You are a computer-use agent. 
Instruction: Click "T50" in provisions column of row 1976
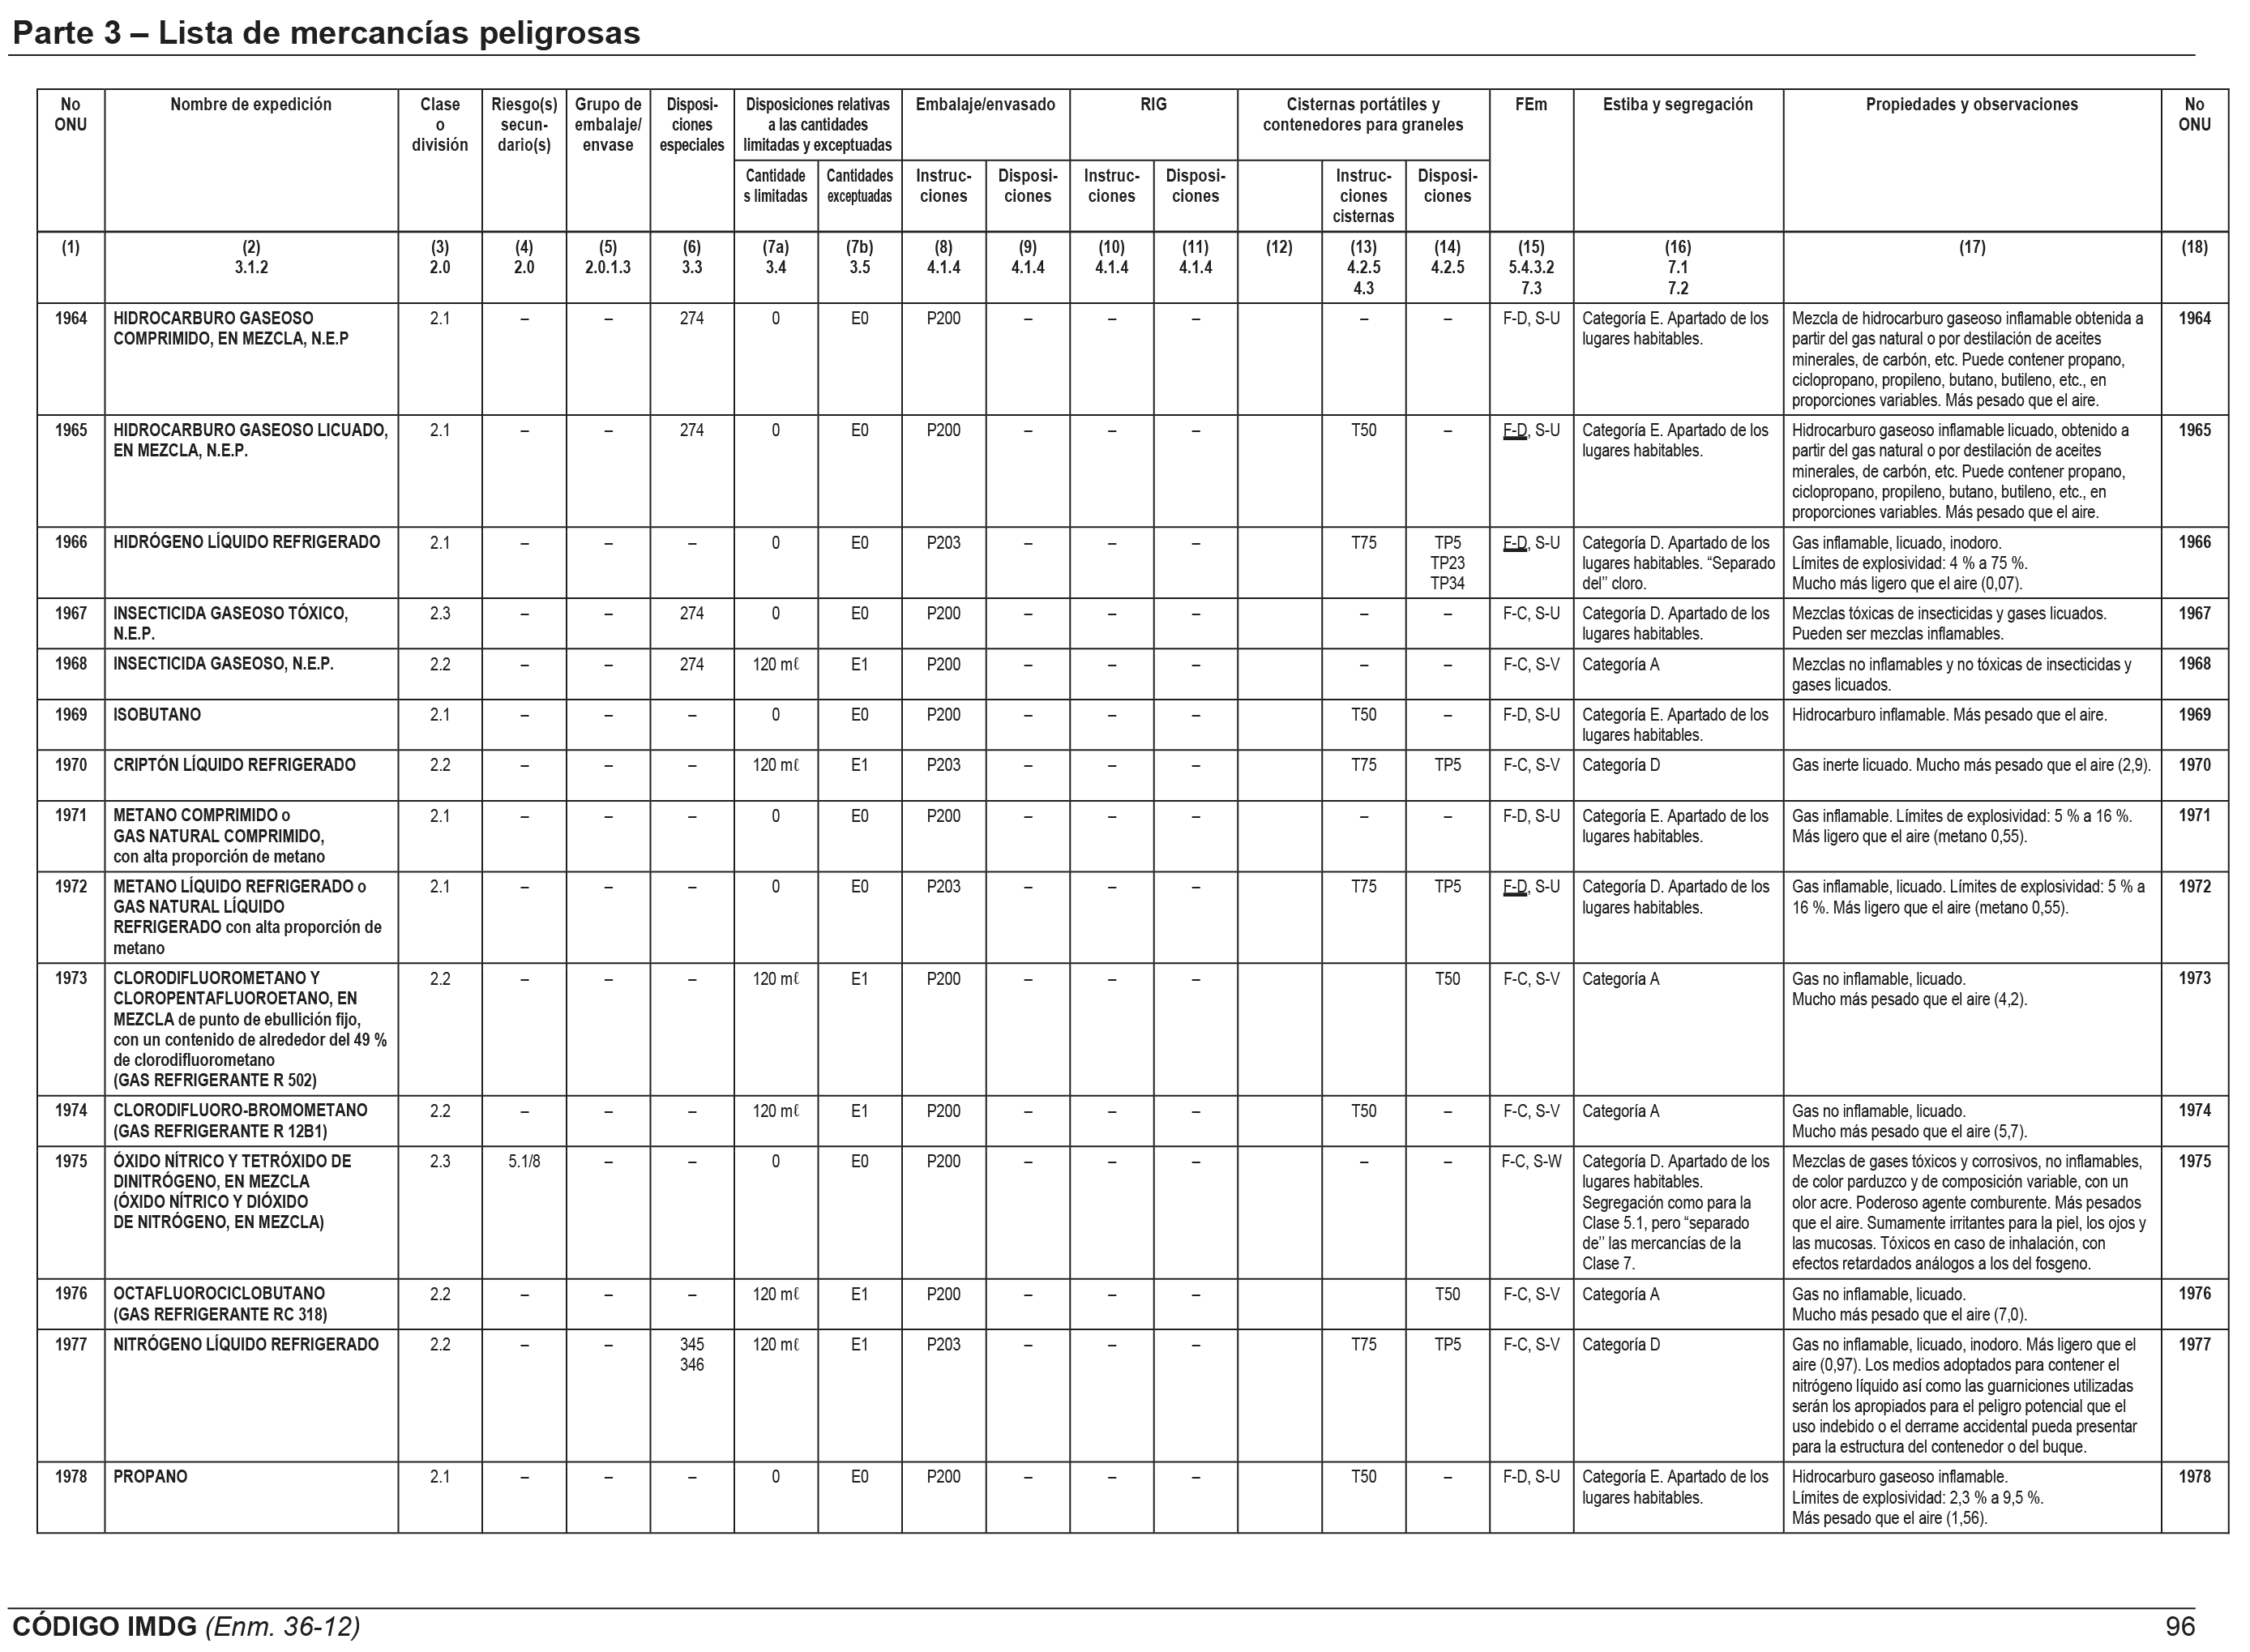[x=1447, y=1293]
